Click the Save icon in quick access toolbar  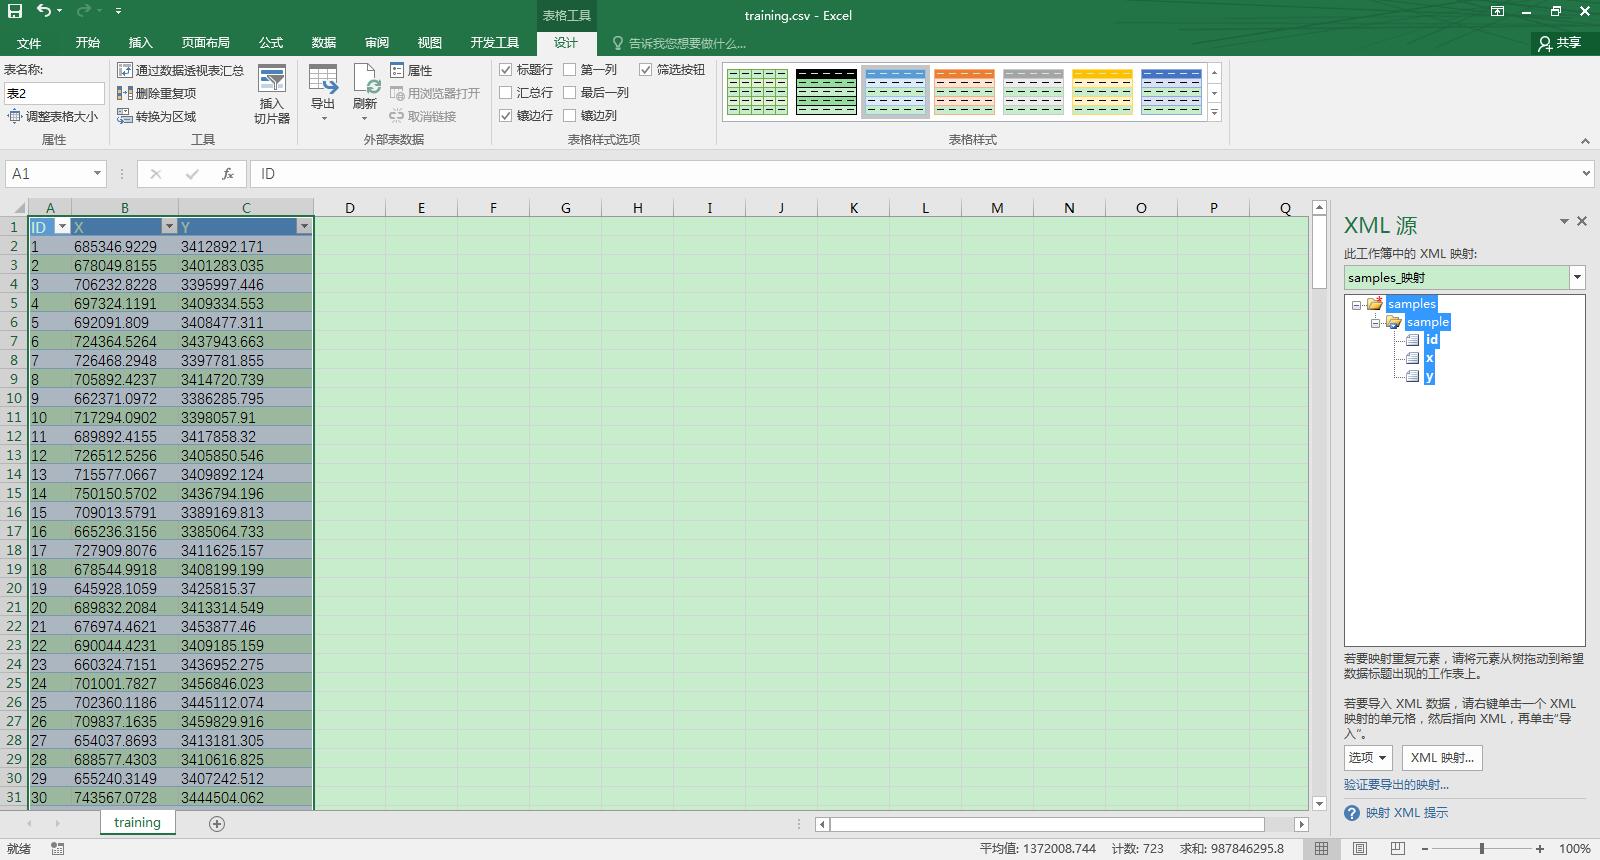point(15,11)
